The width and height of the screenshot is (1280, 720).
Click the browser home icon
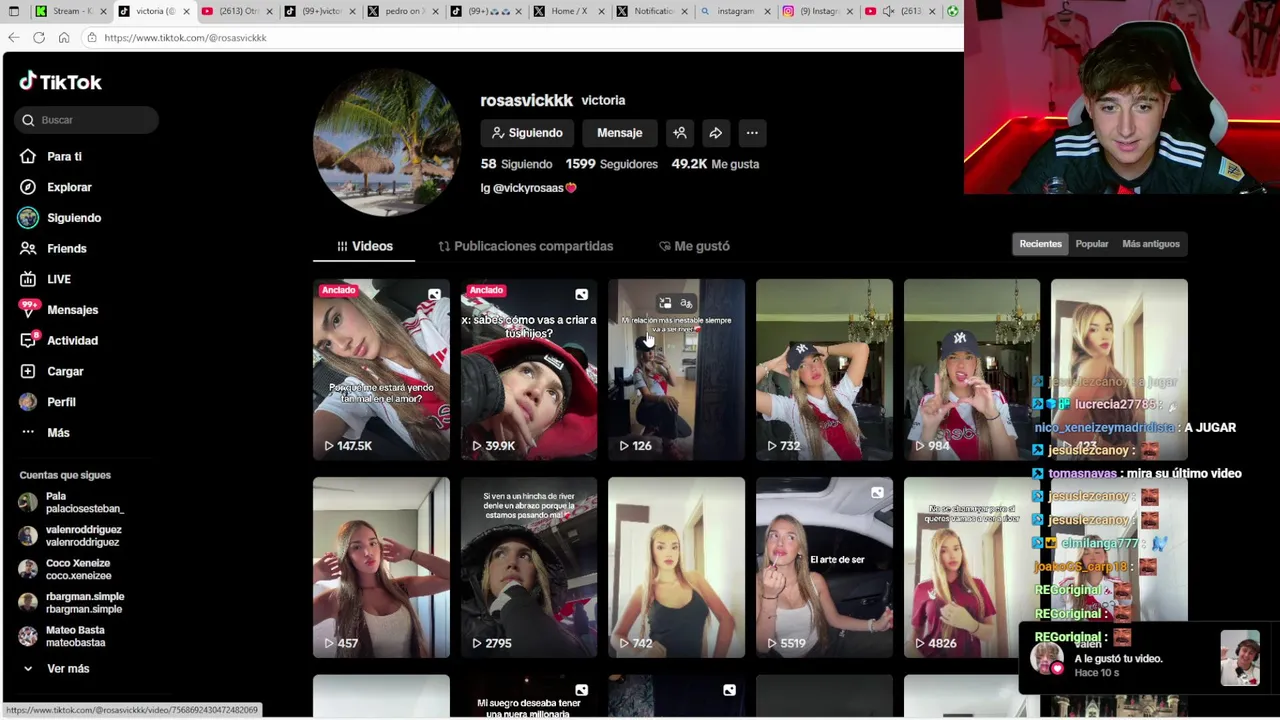coord(64,38)
